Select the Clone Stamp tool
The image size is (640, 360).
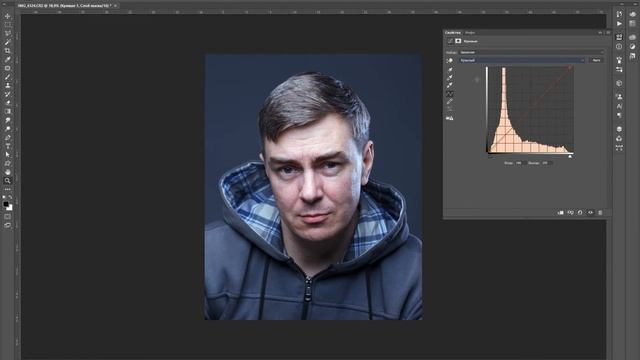point(7,85)
